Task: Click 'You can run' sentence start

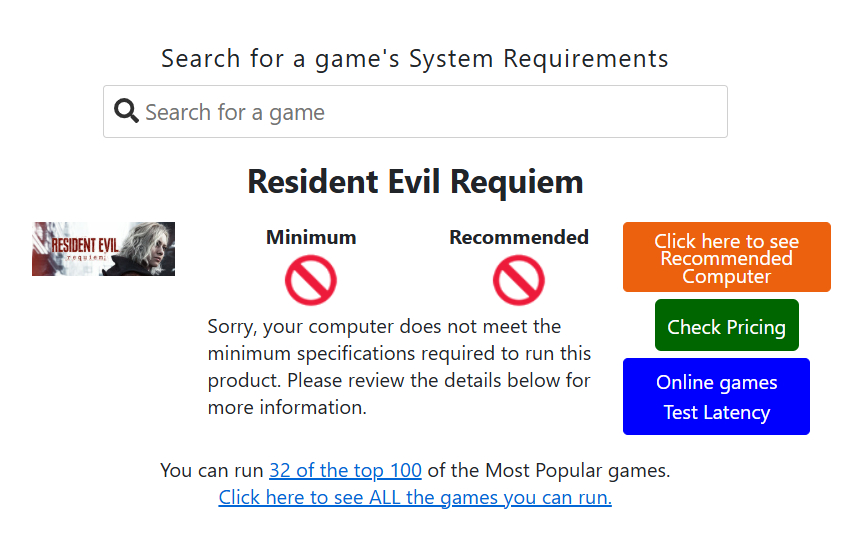Action: 212,470
